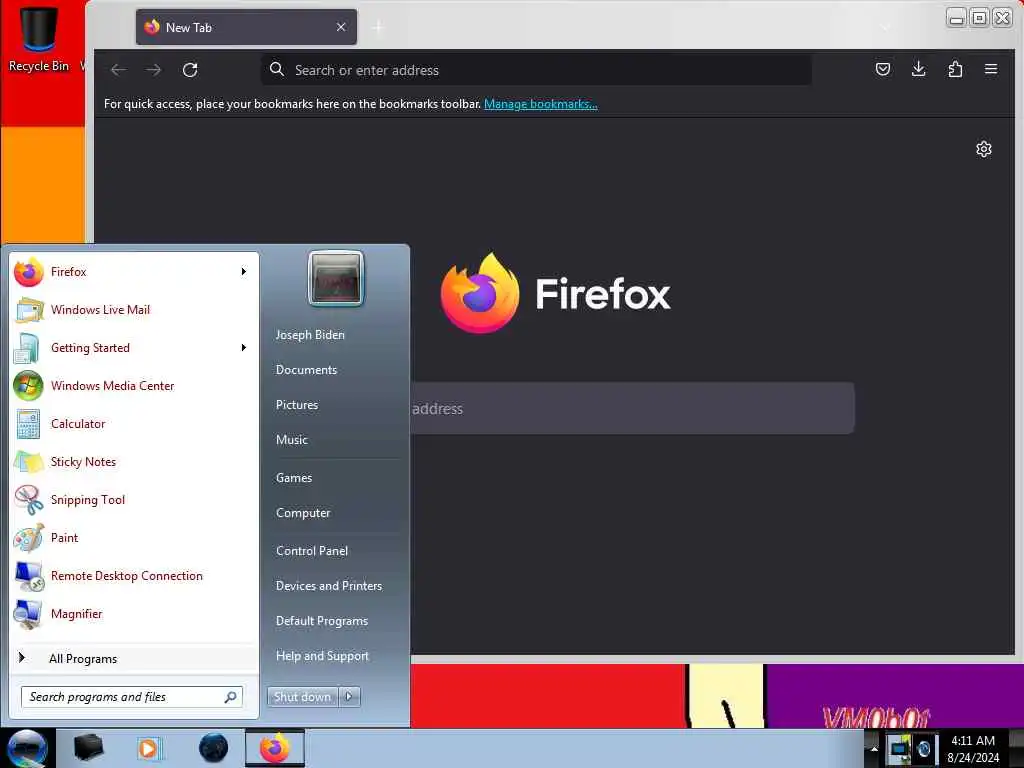Select the New Tab browser tab
This screenshot has height=768, width=1024.
(246, 27)
